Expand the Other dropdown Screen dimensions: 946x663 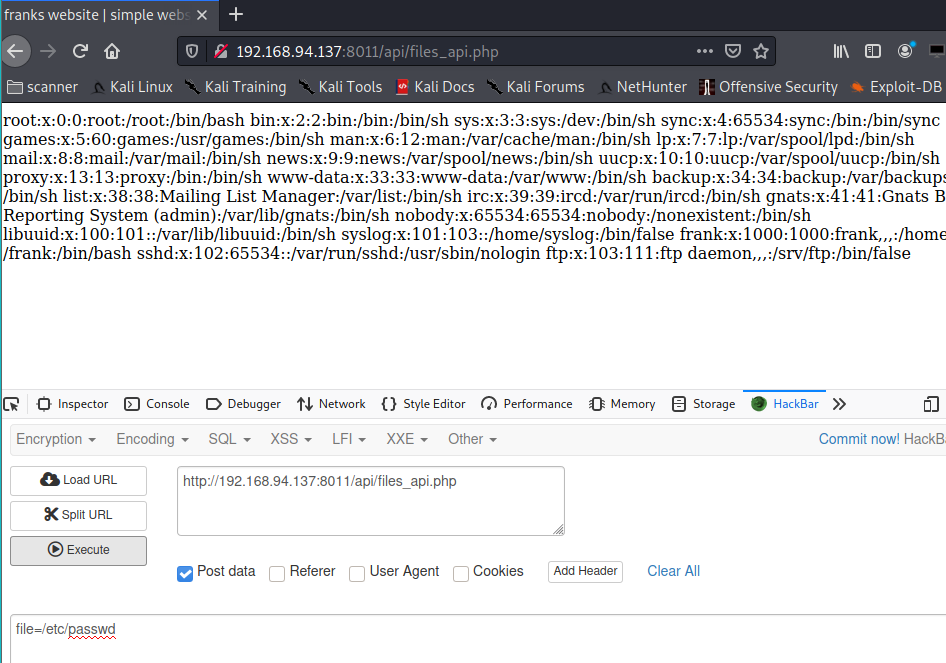coord(472,439)
